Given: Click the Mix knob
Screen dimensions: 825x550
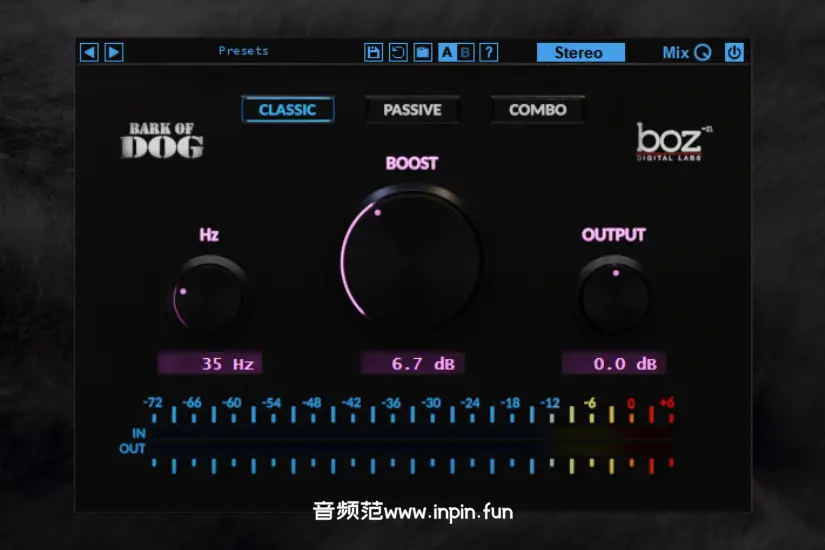Looking at the screenshot, I should (702, 53).
